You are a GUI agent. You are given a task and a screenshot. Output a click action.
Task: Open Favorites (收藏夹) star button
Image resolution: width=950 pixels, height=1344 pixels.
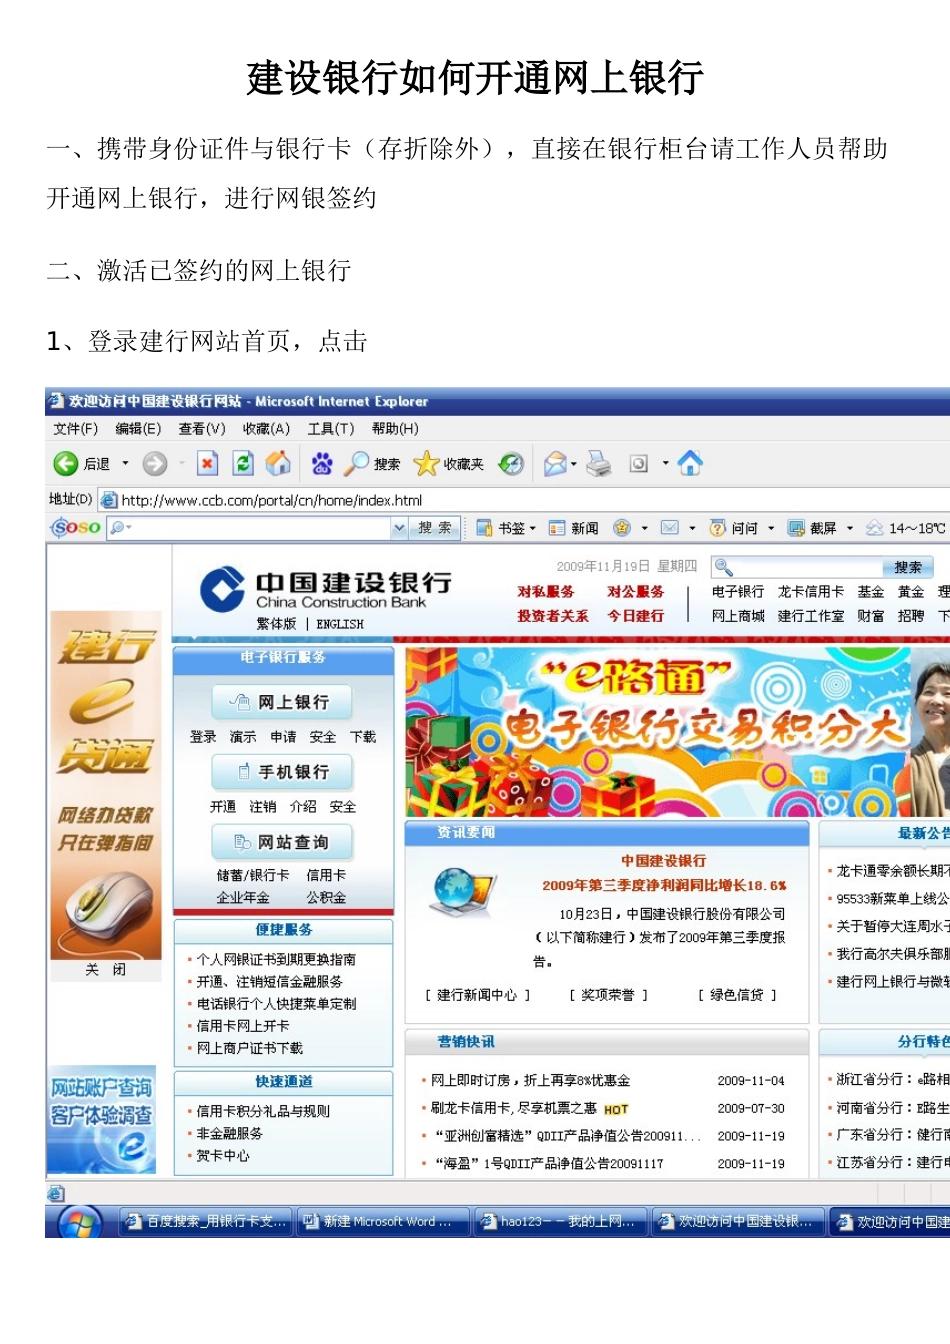(x=449, y=463)
